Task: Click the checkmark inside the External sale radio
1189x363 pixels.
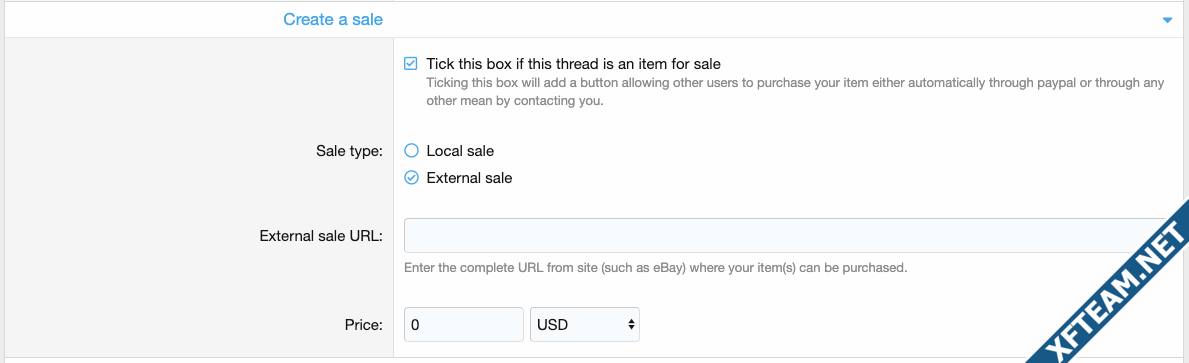Action: [x=411, y=179]
